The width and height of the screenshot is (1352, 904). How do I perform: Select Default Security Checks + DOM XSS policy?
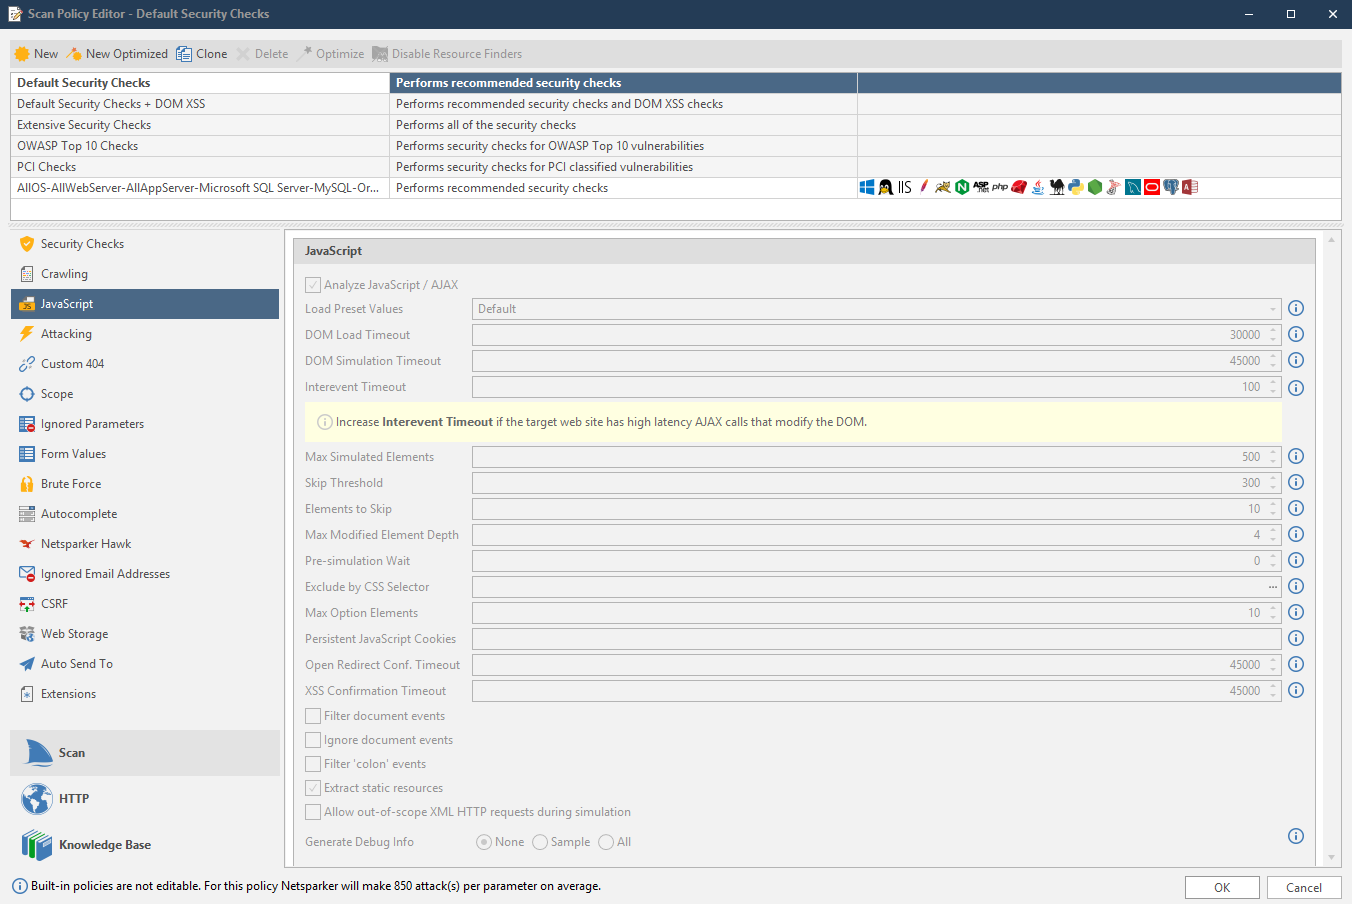point(675,104)
